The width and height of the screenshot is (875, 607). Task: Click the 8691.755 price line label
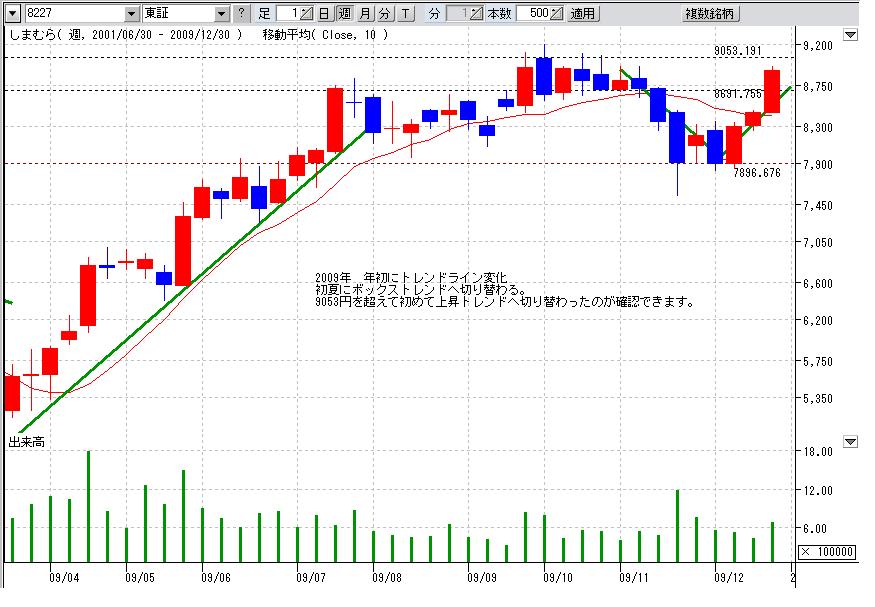(738, 94)
